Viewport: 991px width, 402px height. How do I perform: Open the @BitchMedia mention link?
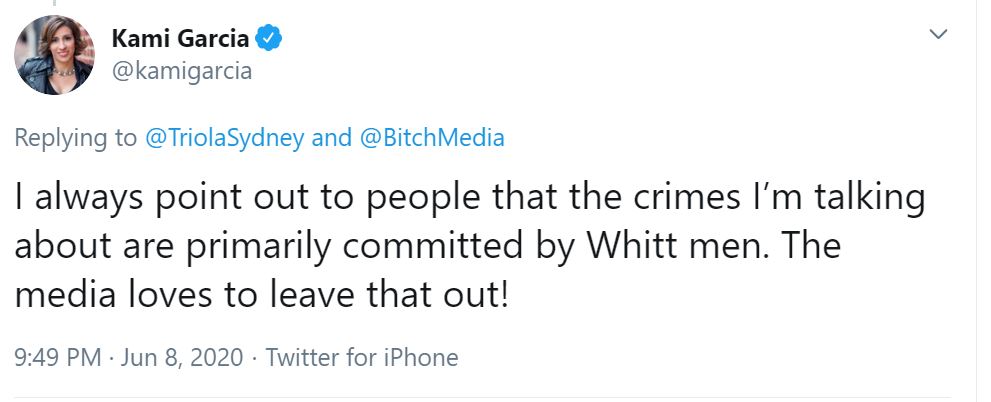[x=431, y=138]
